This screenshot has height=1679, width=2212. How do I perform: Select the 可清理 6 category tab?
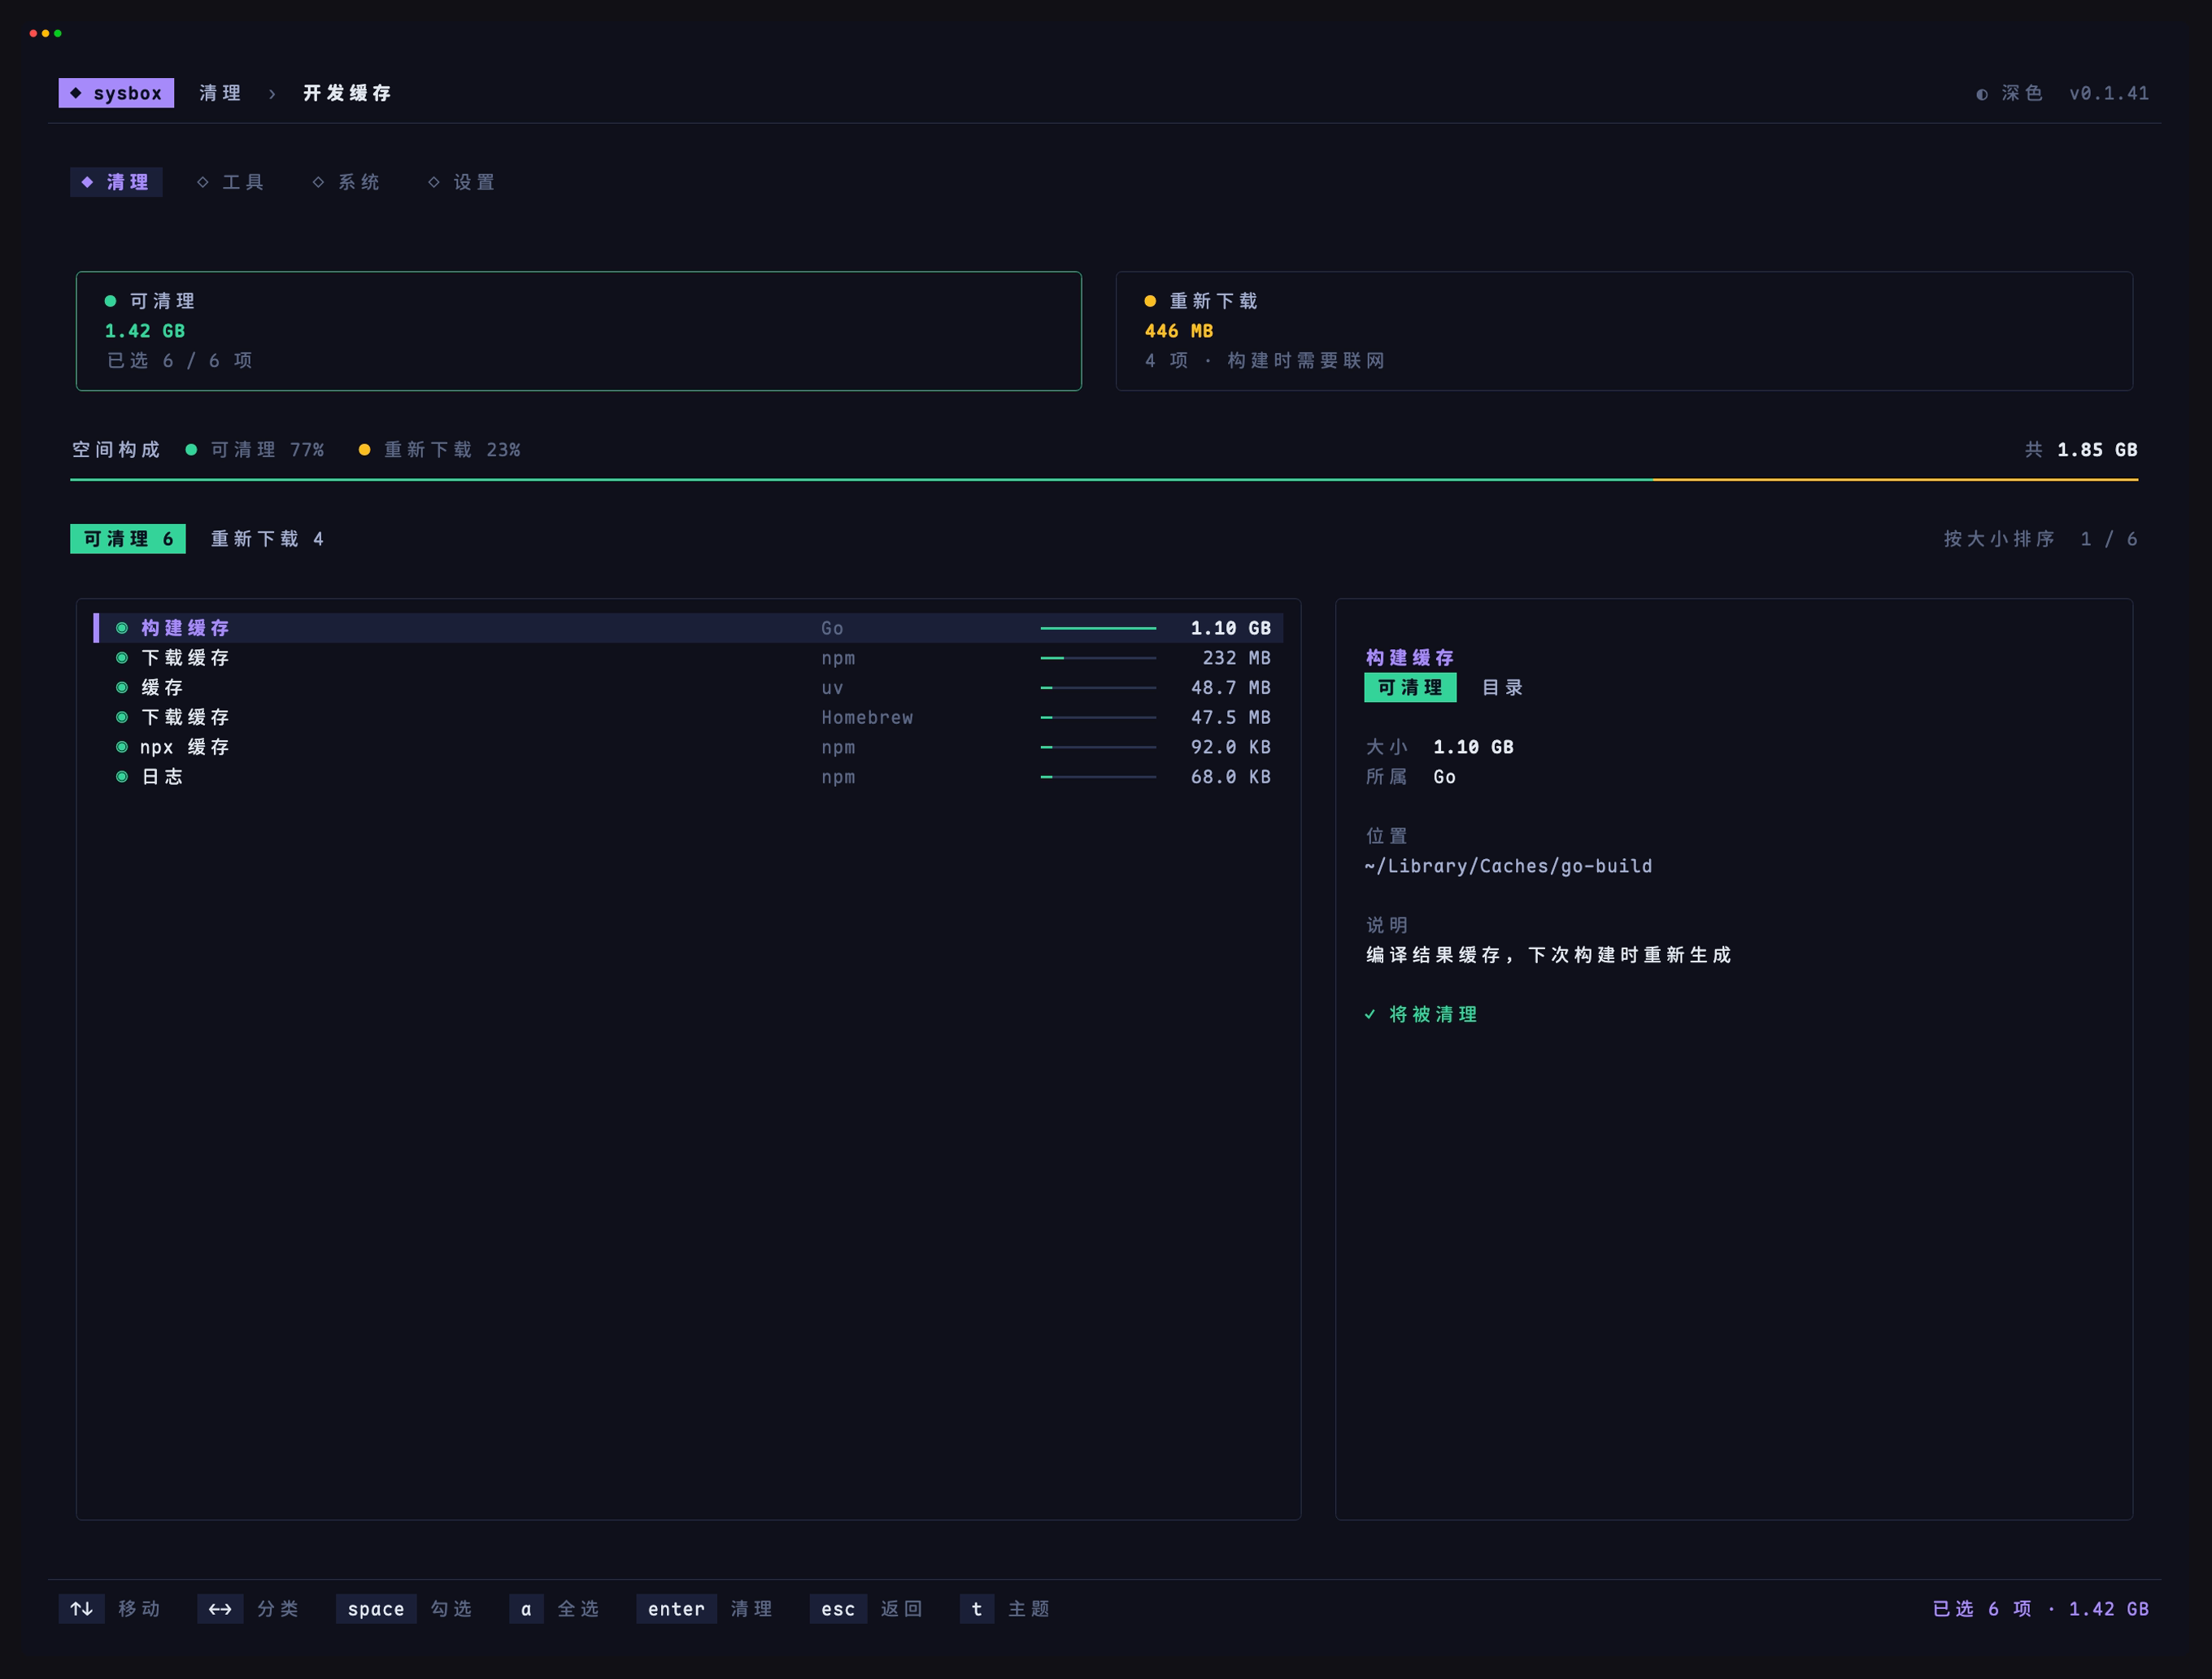[x=128, y=539]
